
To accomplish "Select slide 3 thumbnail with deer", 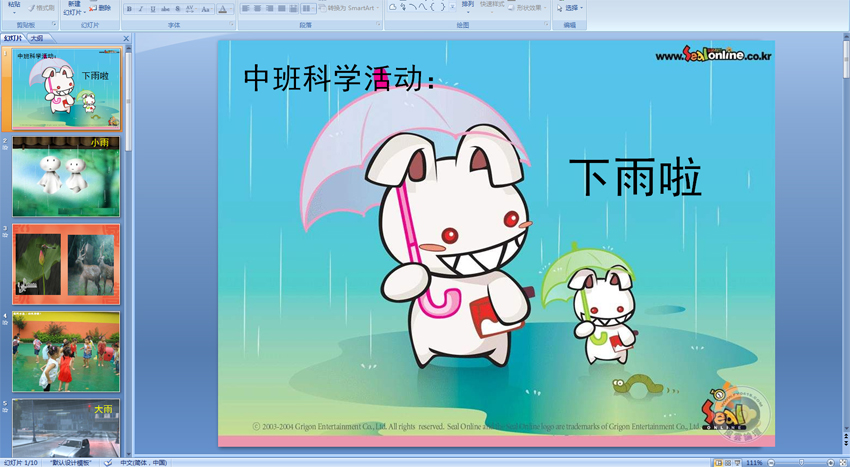I will tap(66, 264).
